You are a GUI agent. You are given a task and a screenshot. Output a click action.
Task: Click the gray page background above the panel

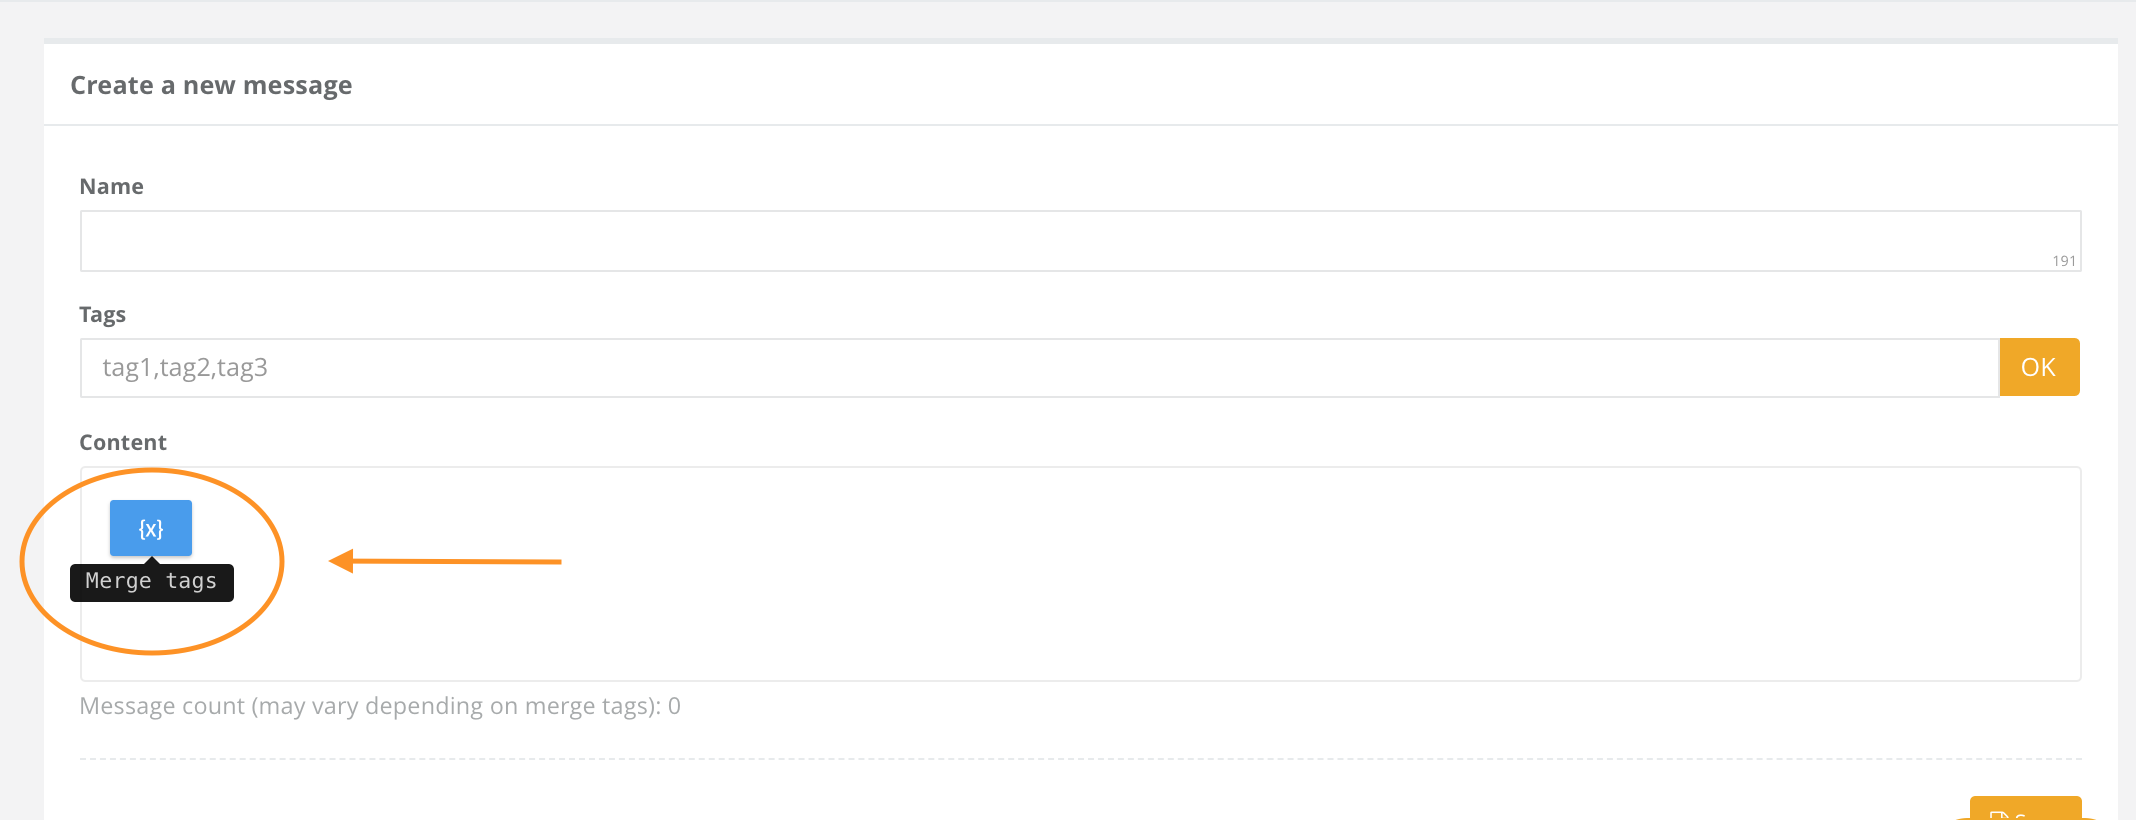pos(1068,18)
